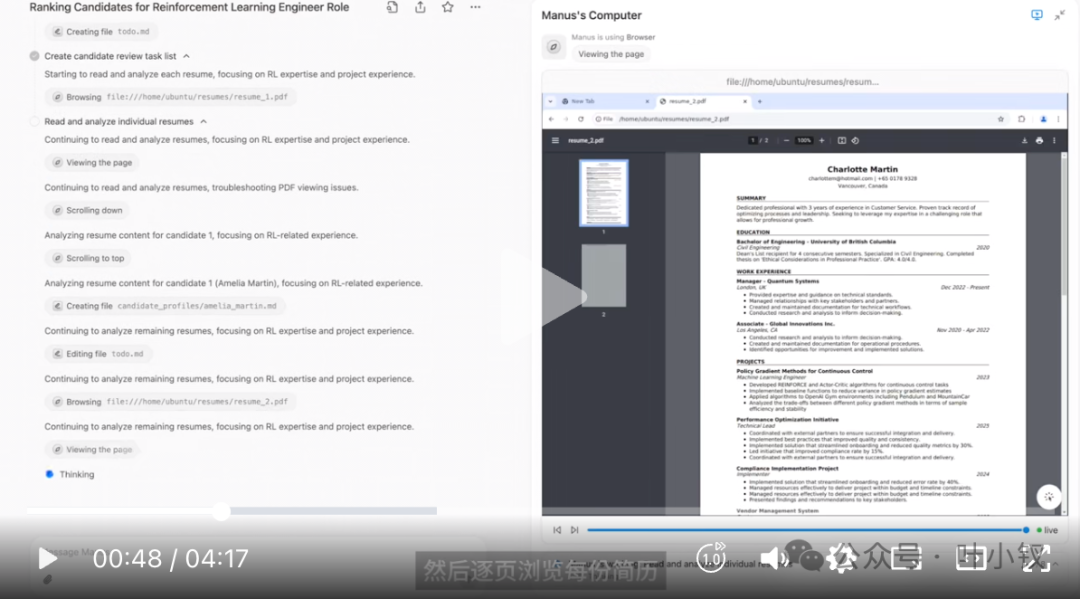Open the task files document icon
Screen dimensions: 1080x599
392,8
